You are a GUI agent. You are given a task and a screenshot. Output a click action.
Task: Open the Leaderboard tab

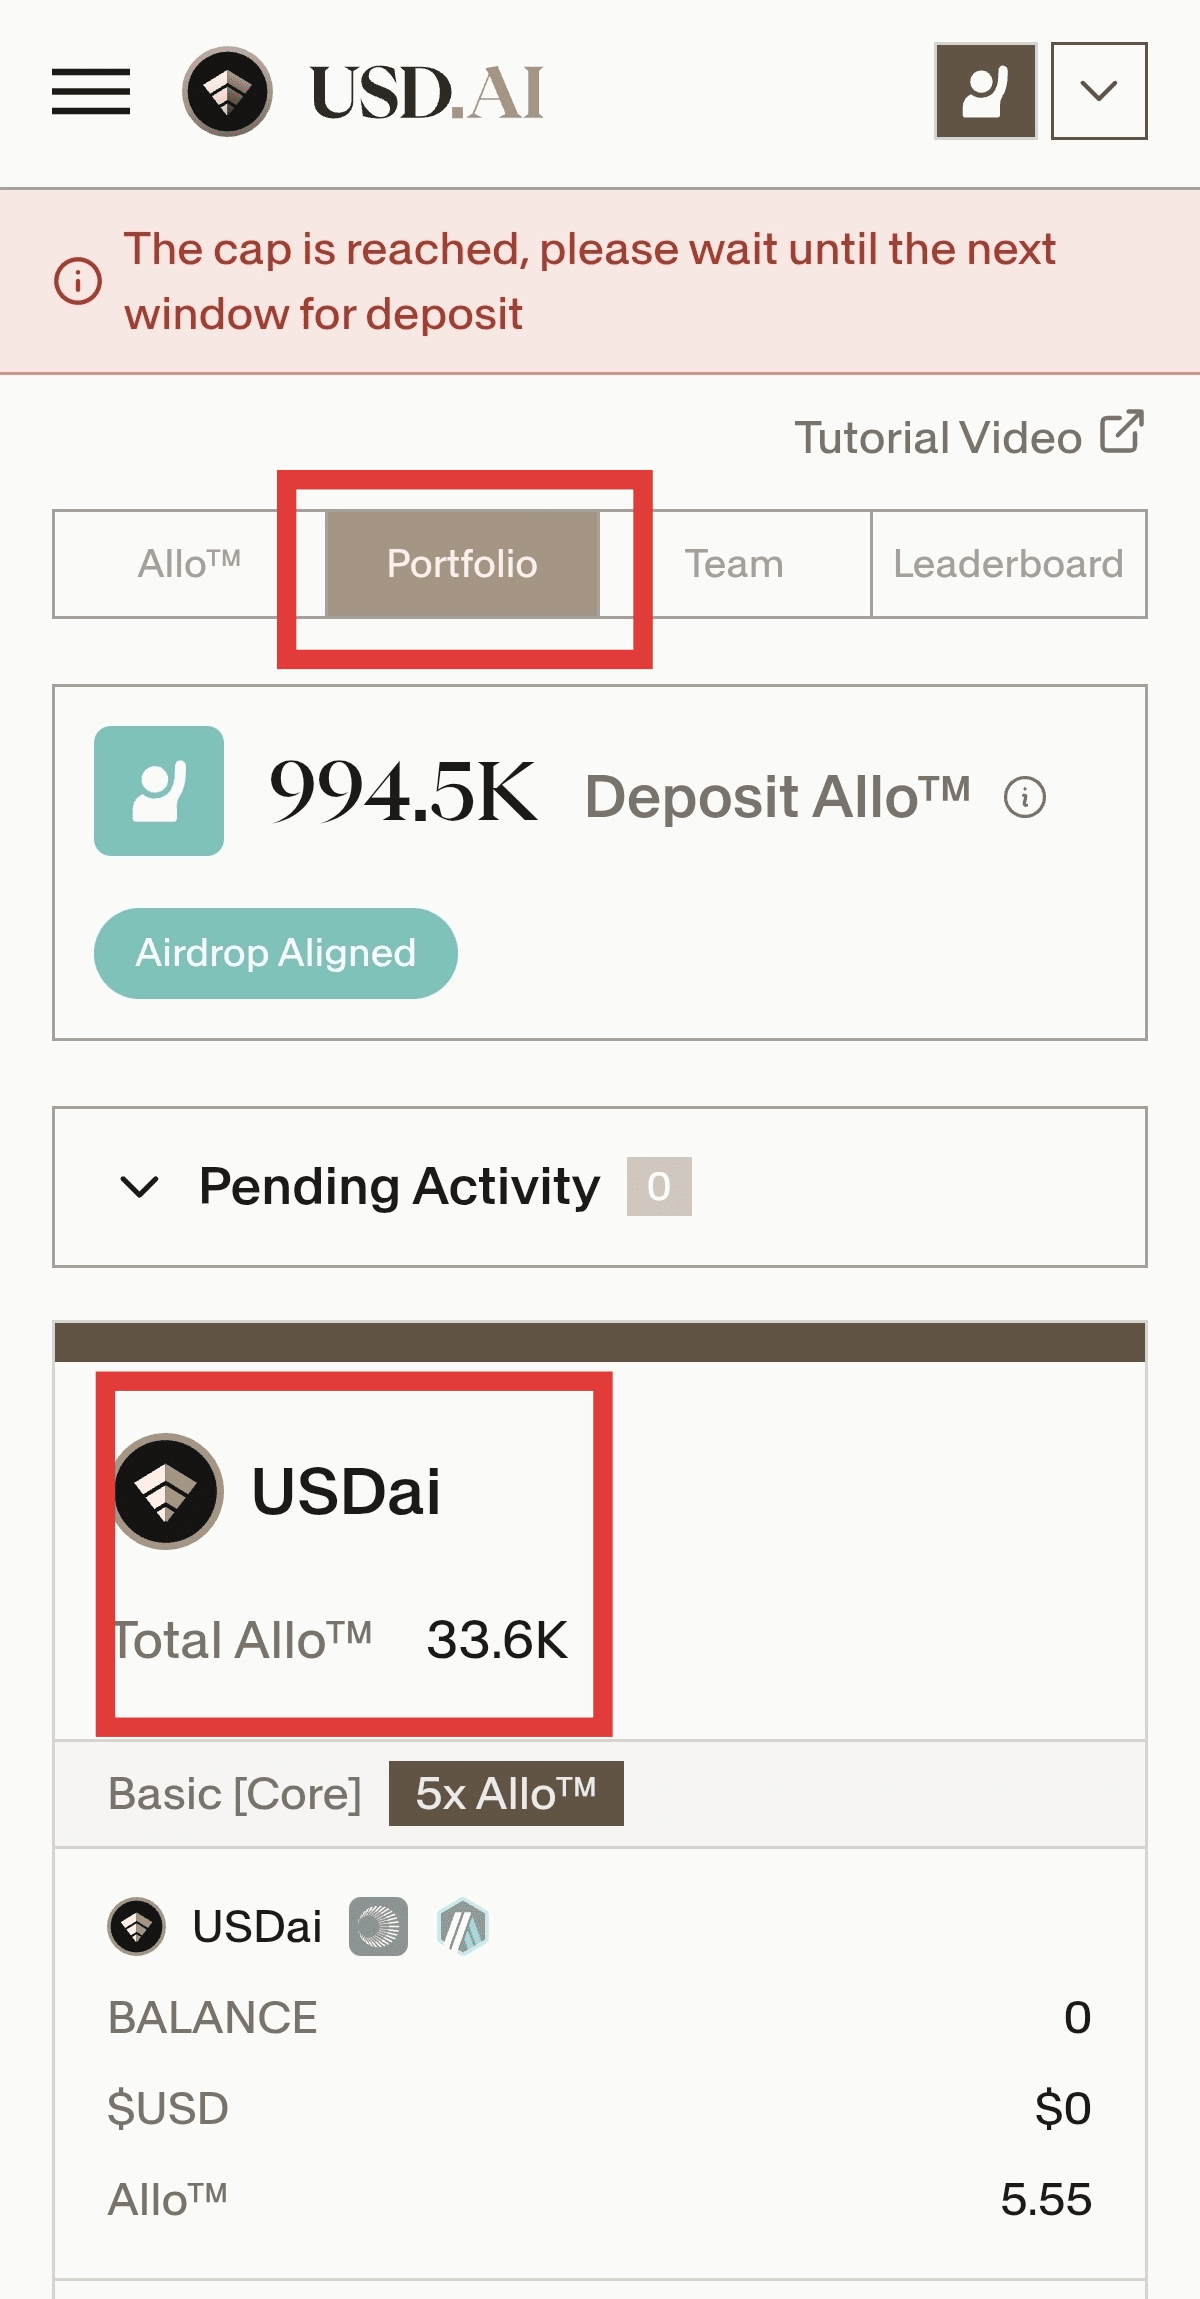[1008, 564]
